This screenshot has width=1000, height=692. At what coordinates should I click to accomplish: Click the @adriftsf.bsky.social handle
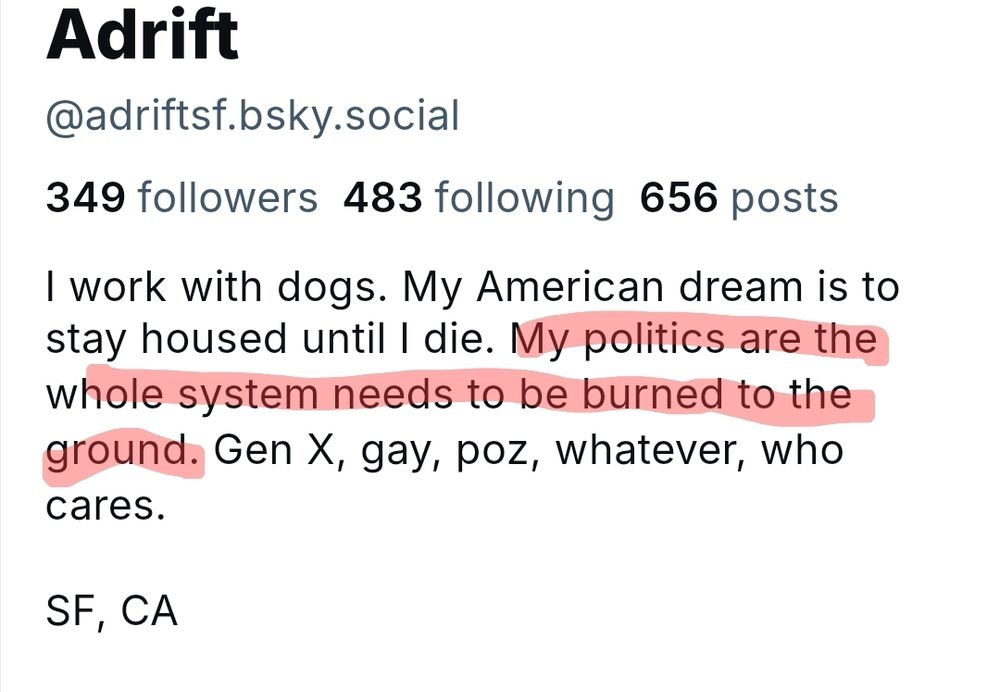pyautogui.click(x=252, y=117)
